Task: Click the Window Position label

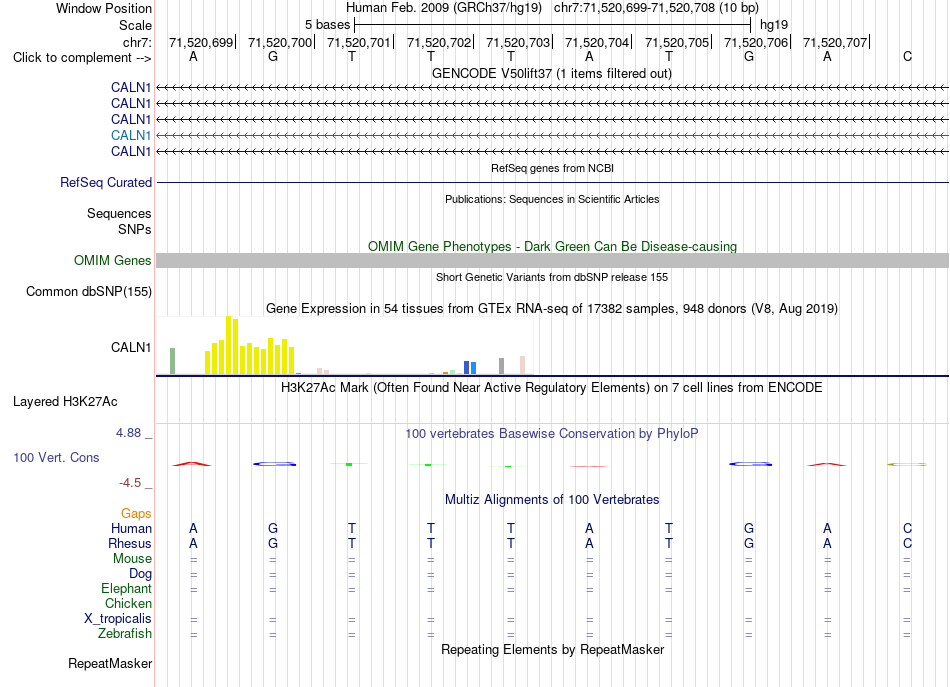Action: tap(104, 8)
